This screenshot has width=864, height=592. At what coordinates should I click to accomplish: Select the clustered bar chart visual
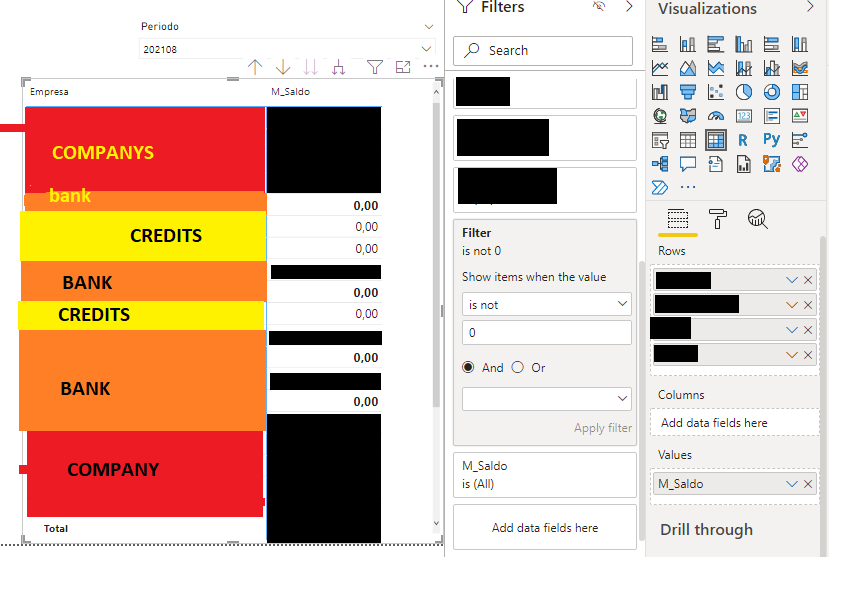716,44
